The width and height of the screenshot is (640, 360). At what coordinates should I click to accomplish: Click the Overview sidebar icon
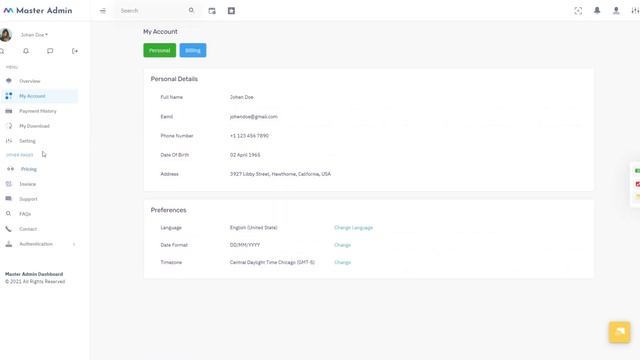click(x=9, y=81)
